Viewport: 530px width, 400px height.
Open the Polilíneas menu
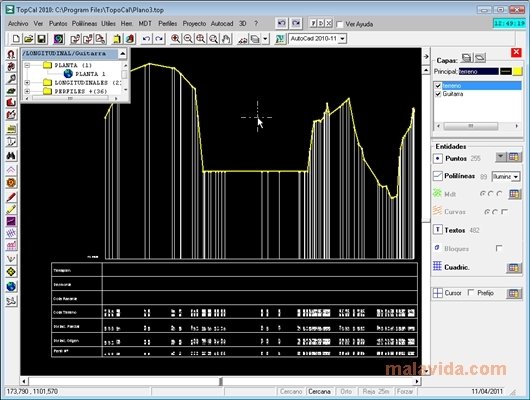[x=85, y=24]
